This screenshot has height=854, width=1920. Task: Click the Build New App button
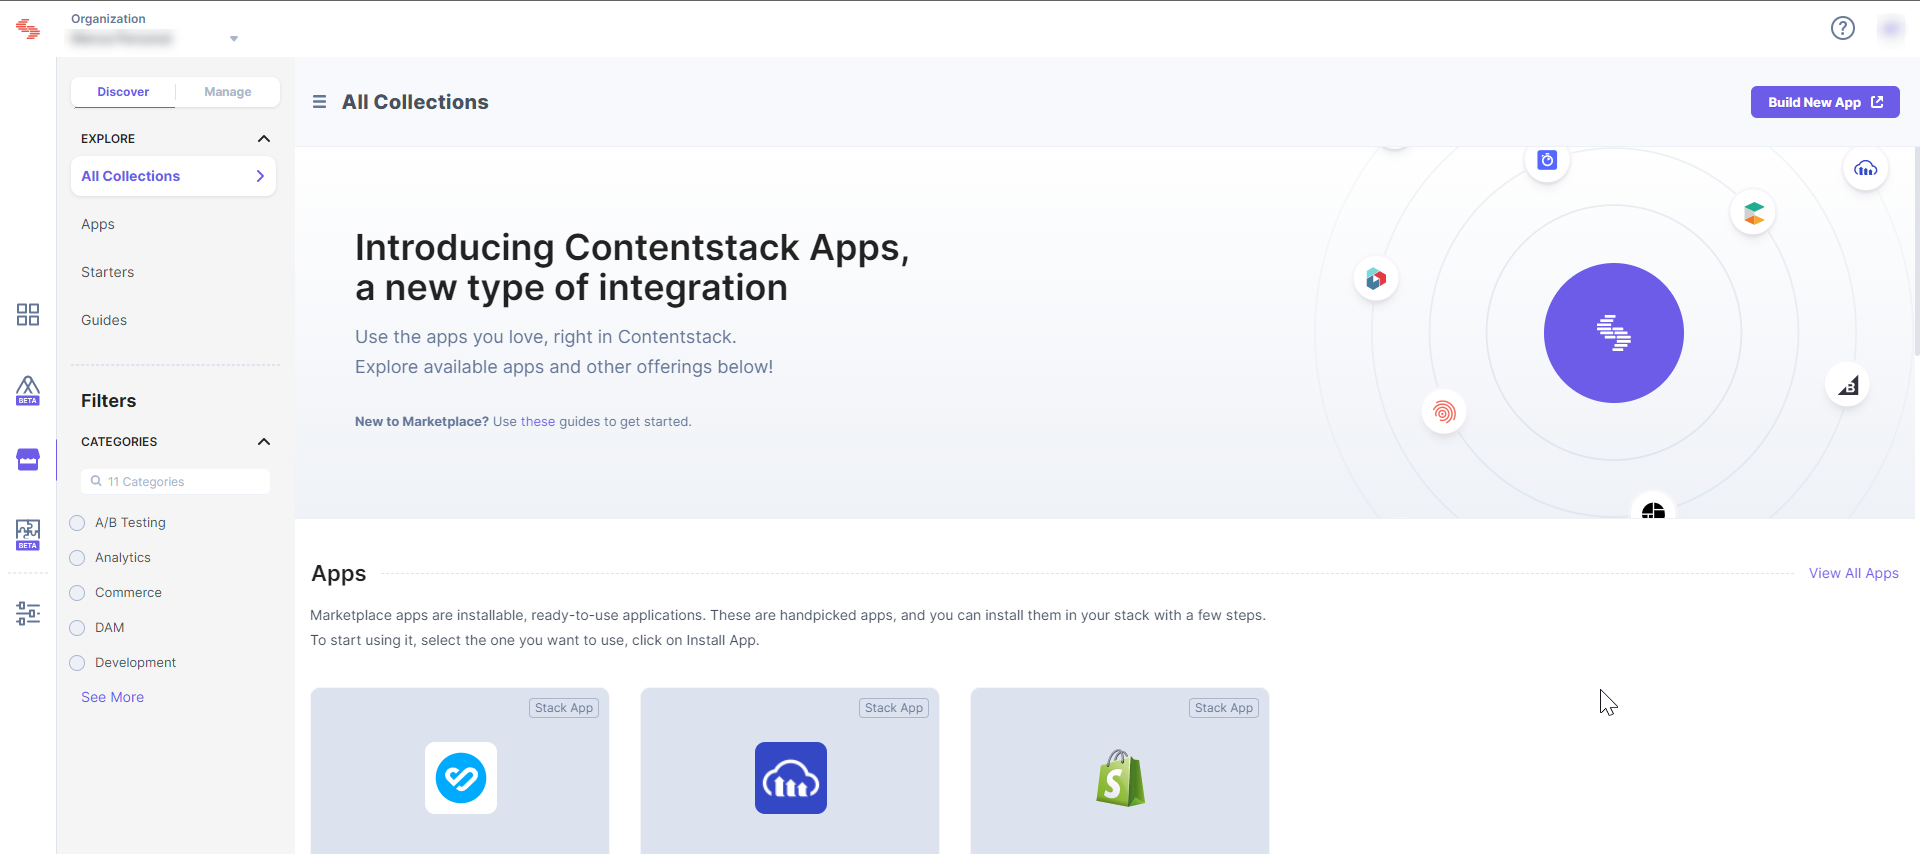pos(1825,102)
